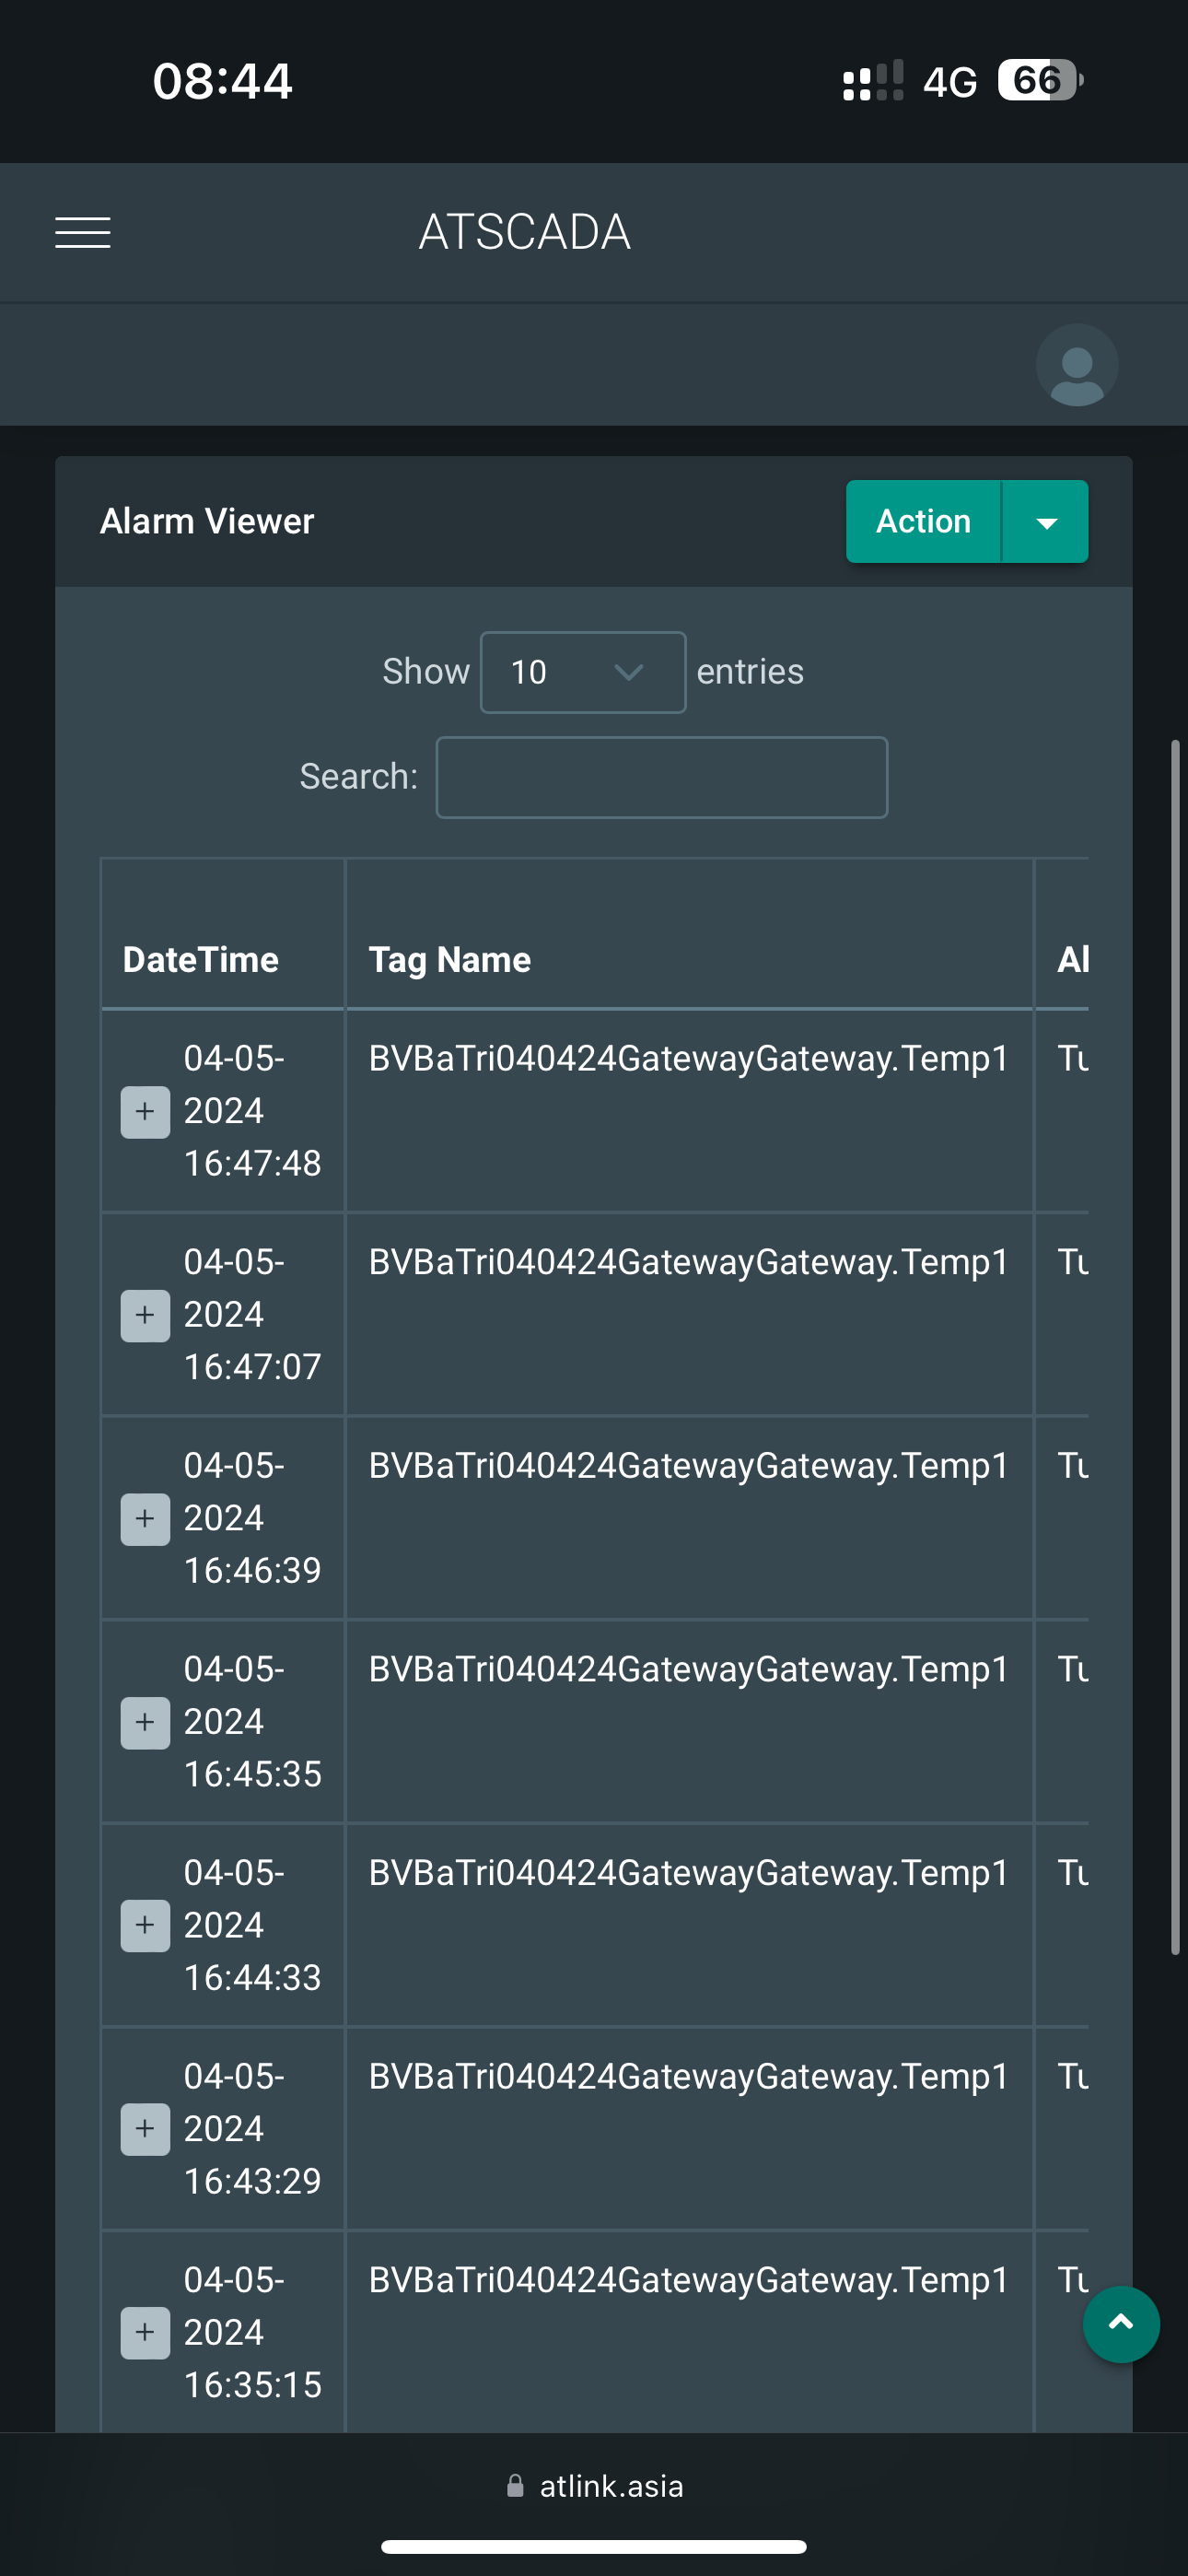Expand the 16:46:39 alarm row
The height and width of the screenshot is (2576, 1188).
tap(145, 1519)
